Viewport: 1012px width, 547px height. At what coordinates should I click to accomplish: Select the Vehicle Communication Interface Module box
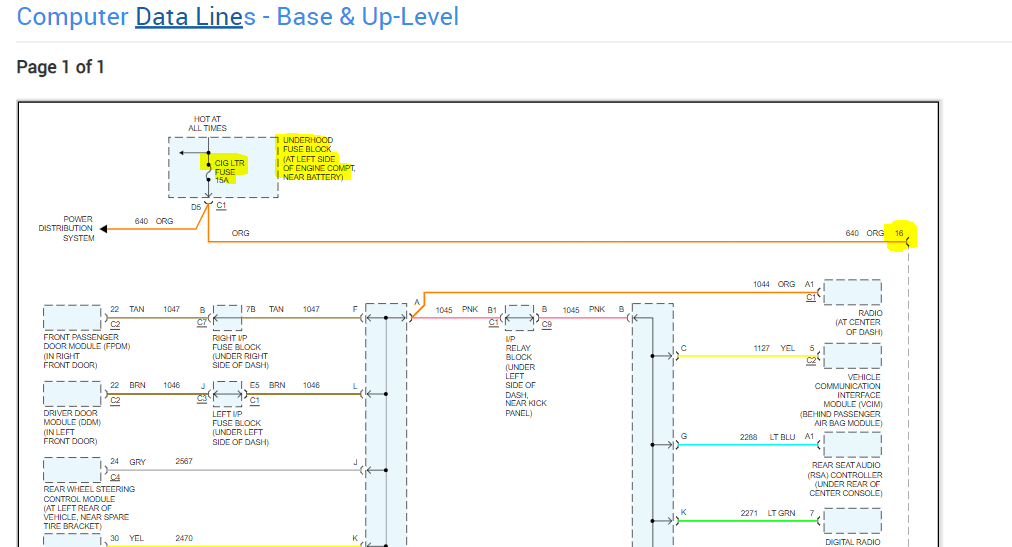[x=852, y=356]
